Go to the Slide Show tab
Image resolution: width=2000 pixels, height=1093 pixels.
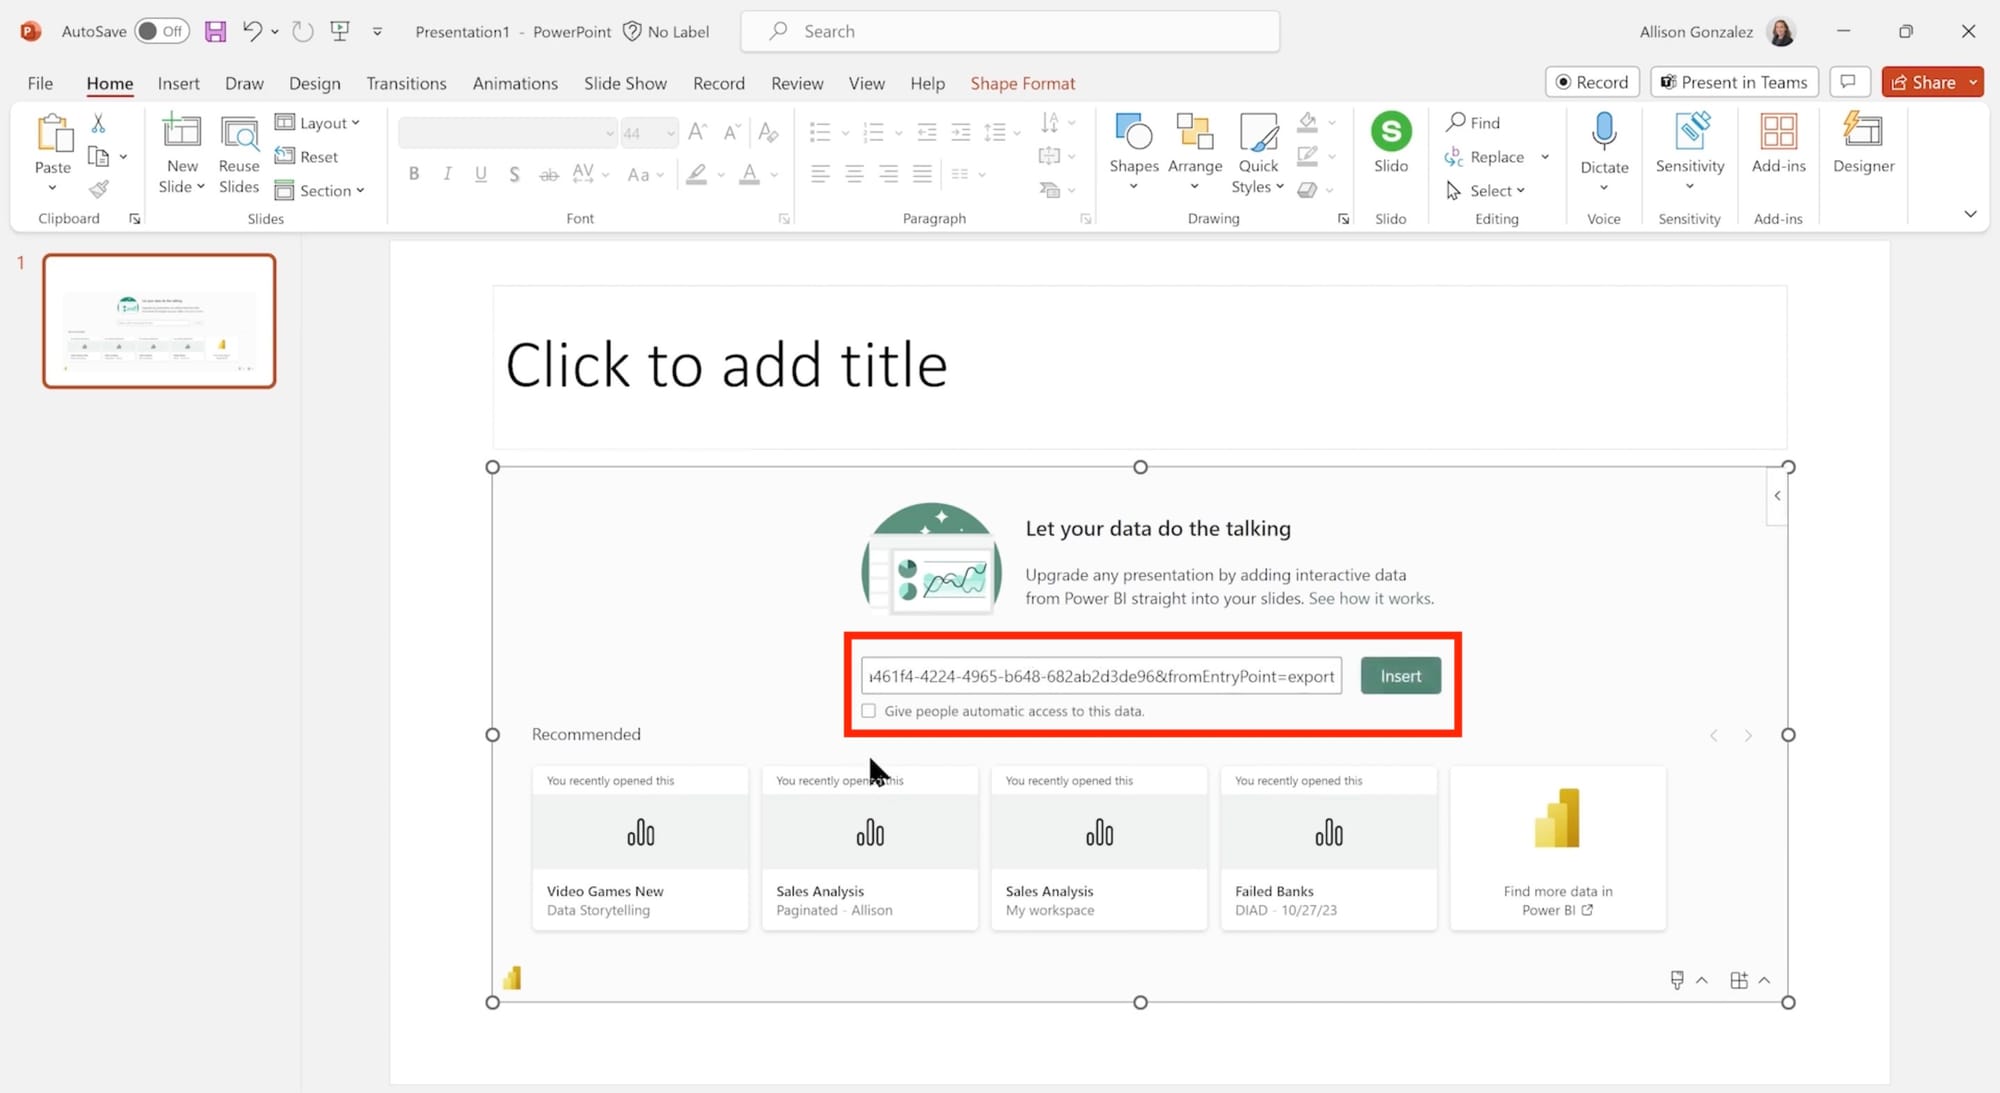[625, 83]
